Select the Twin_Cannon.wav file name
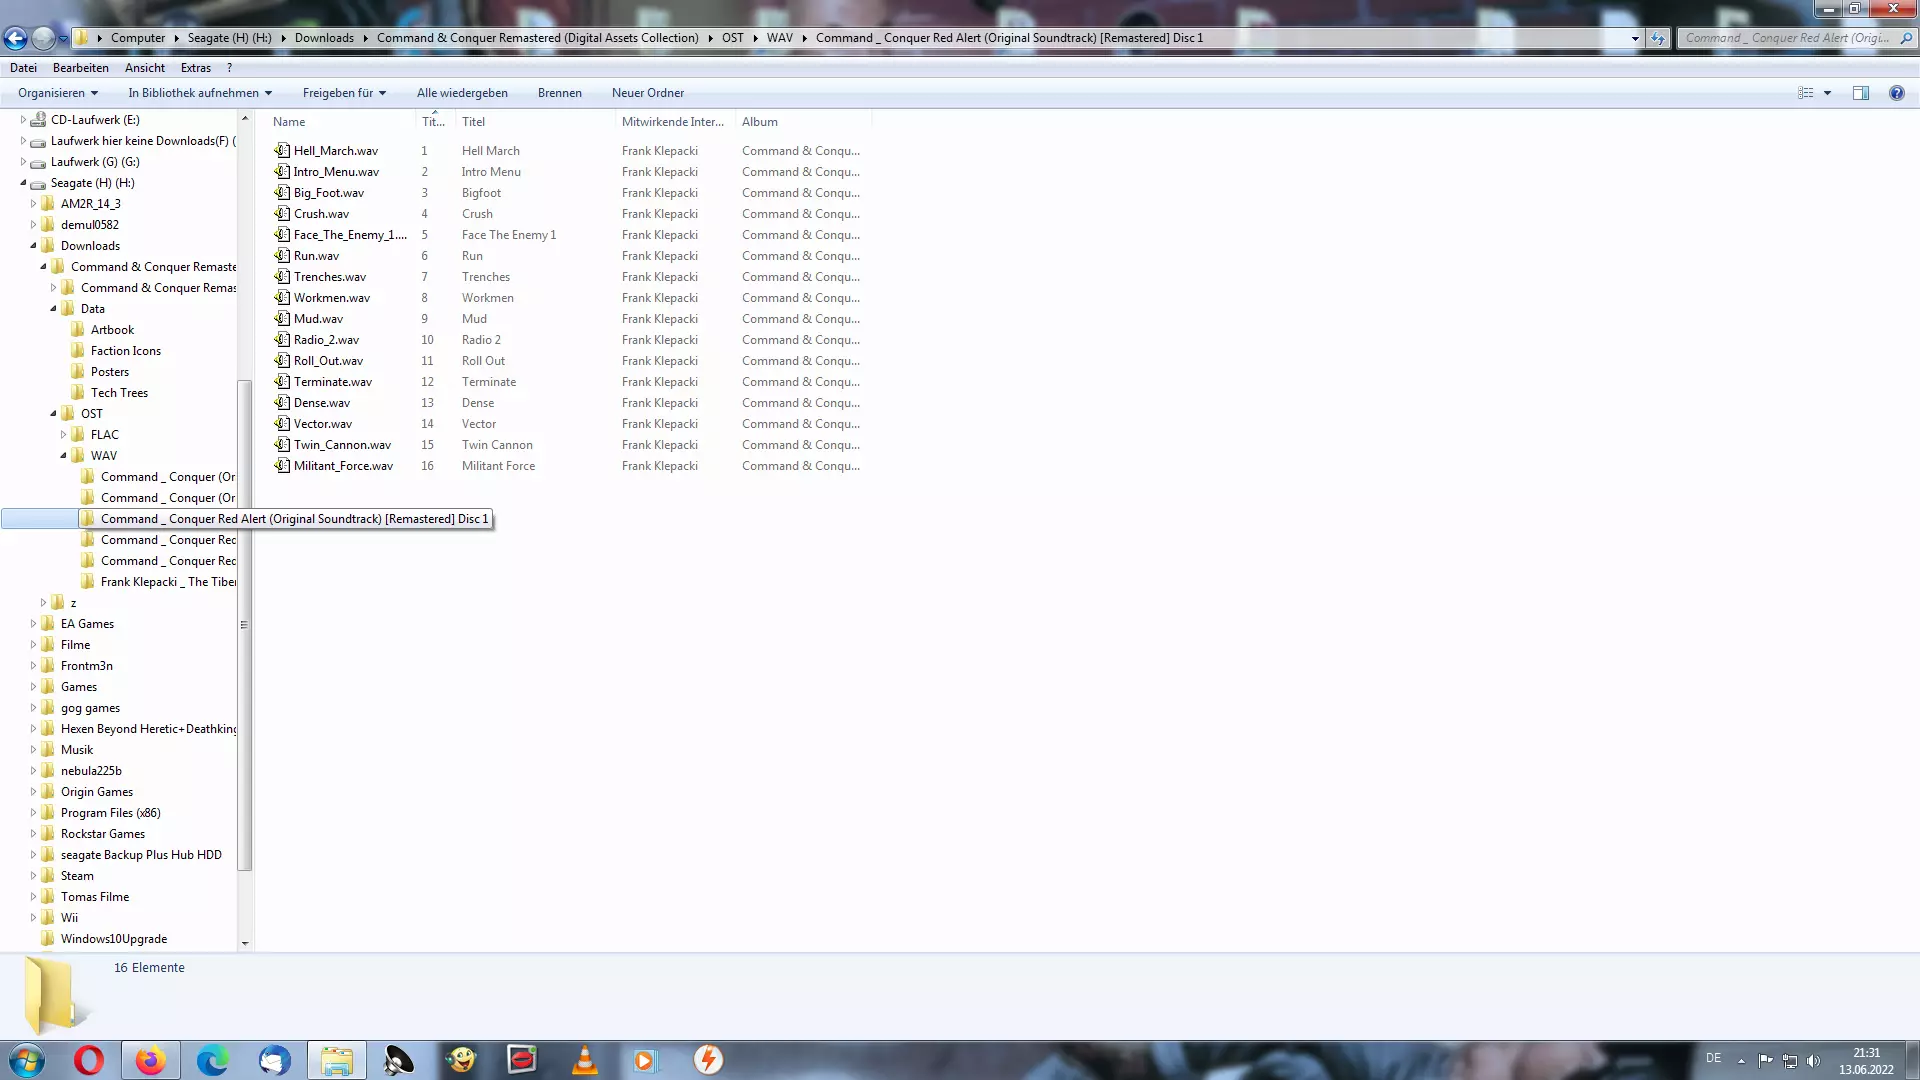1920x1080 pixels. coord(342,445)
